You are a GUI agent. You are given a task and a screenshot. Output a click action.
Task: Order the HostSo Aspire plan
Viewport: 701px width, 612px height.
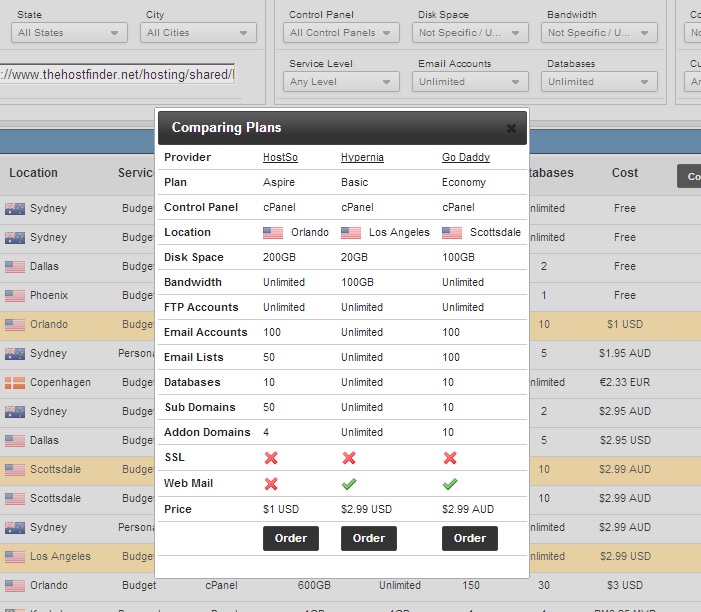point(291,538)
